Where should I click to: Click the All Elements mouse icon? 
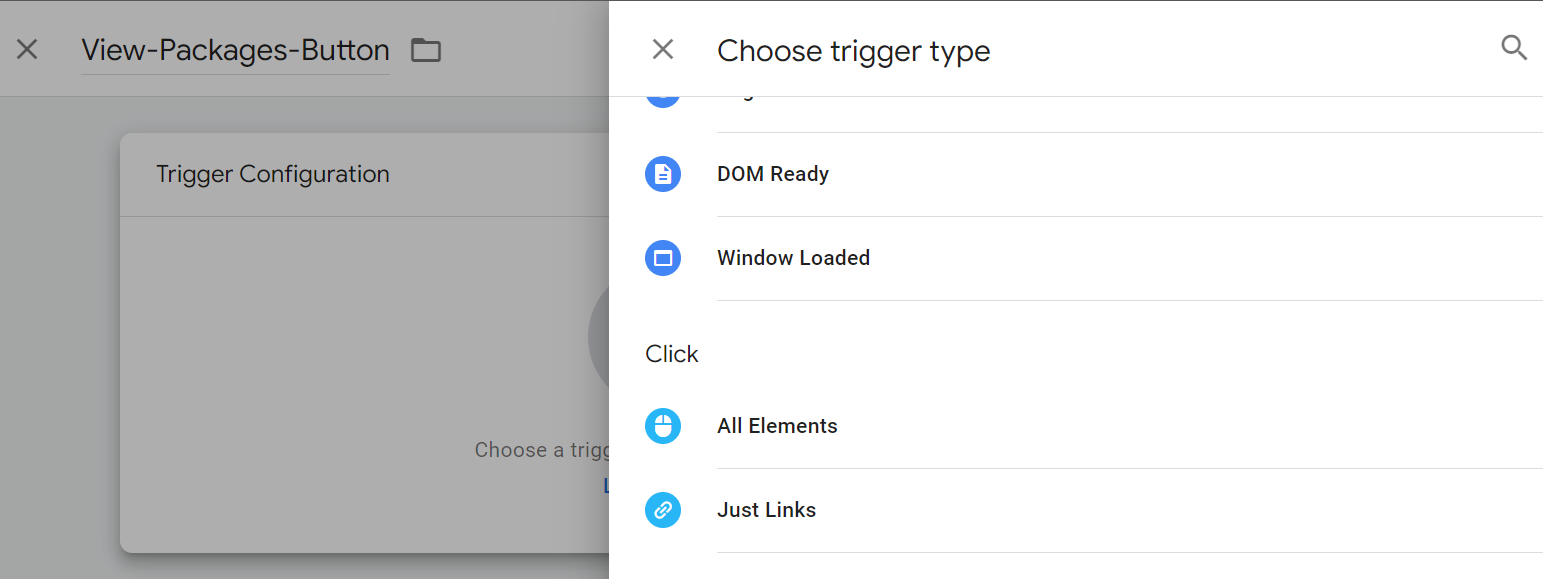coord(662,426)
